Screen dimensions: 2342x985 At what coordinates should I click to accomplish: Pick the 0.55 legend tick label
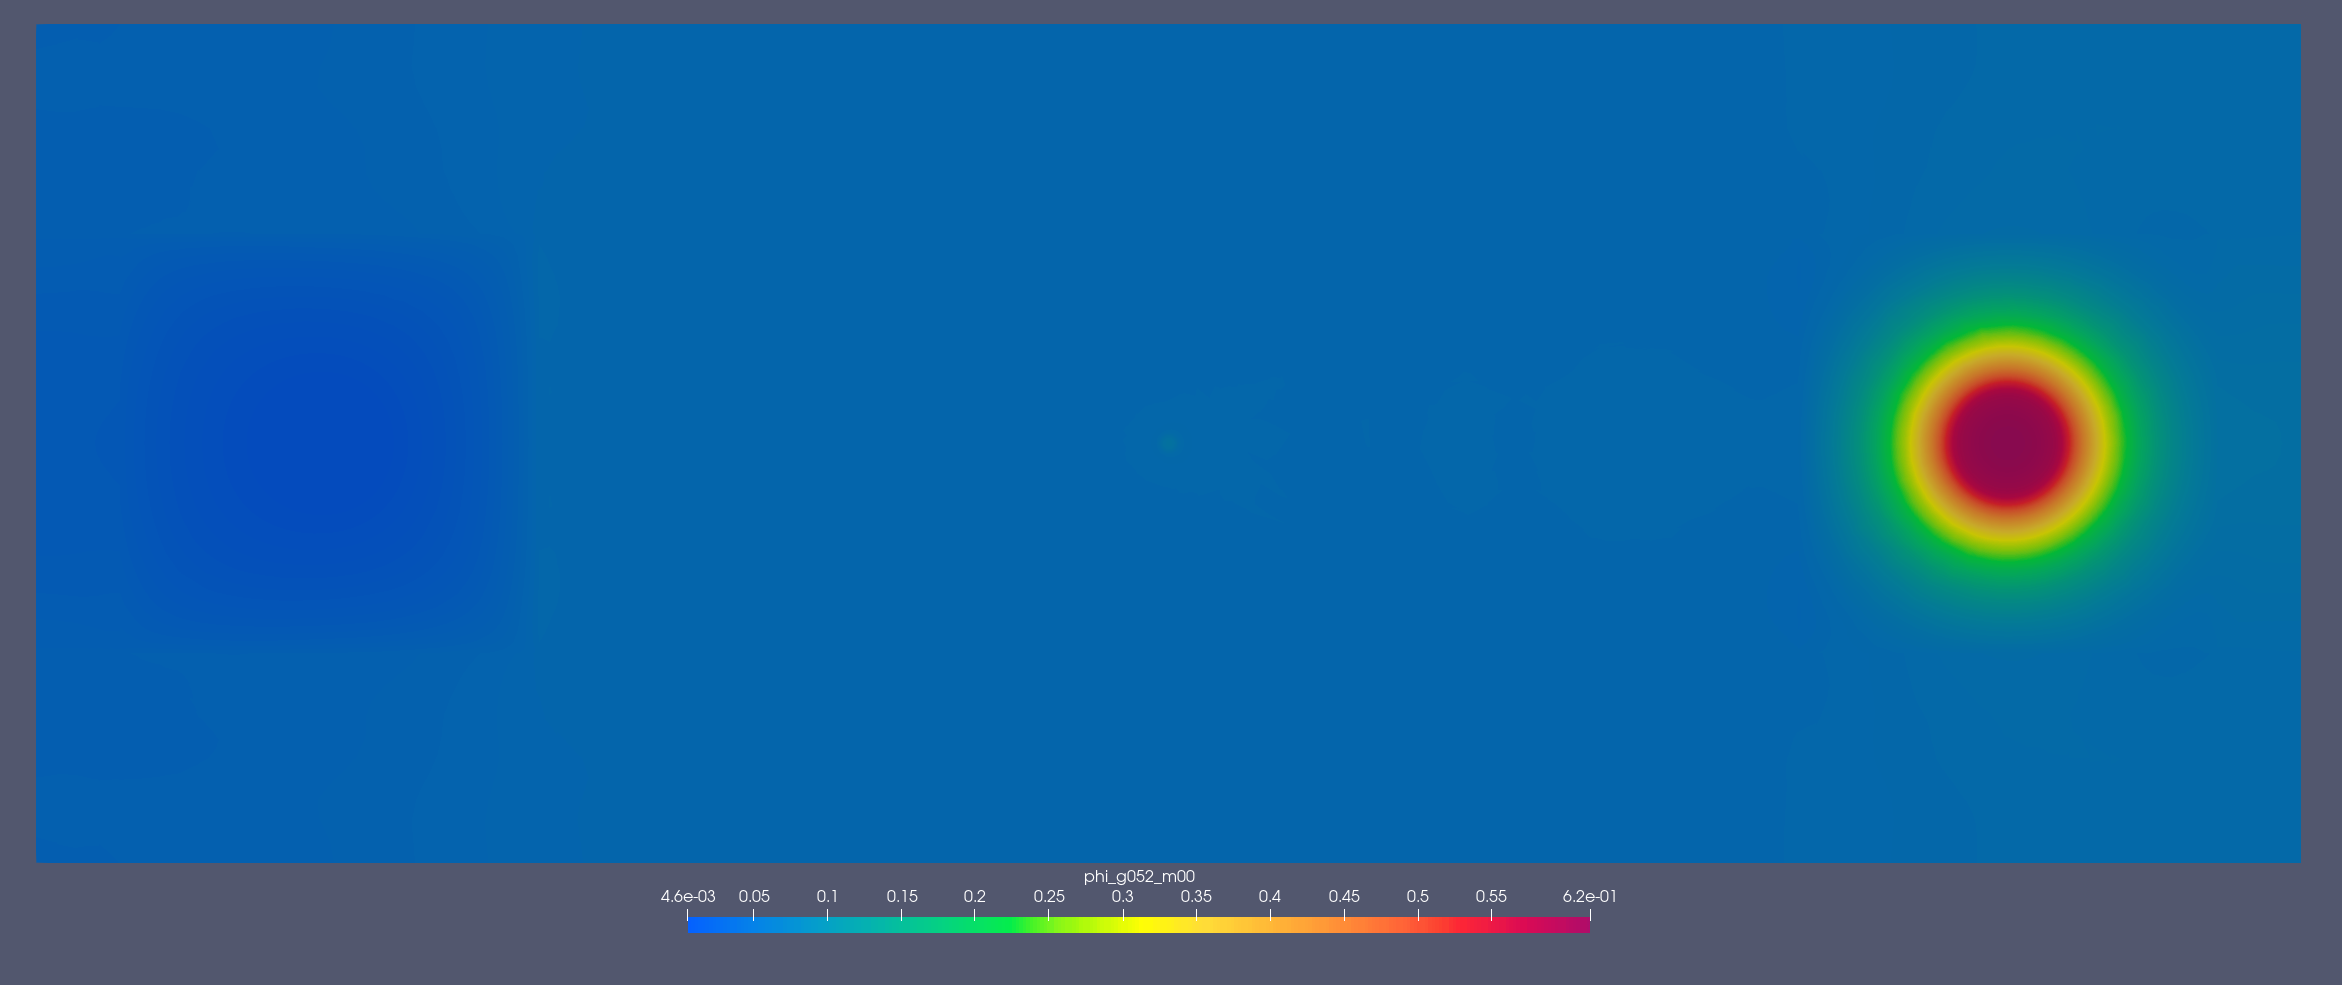click(1491, 896)
